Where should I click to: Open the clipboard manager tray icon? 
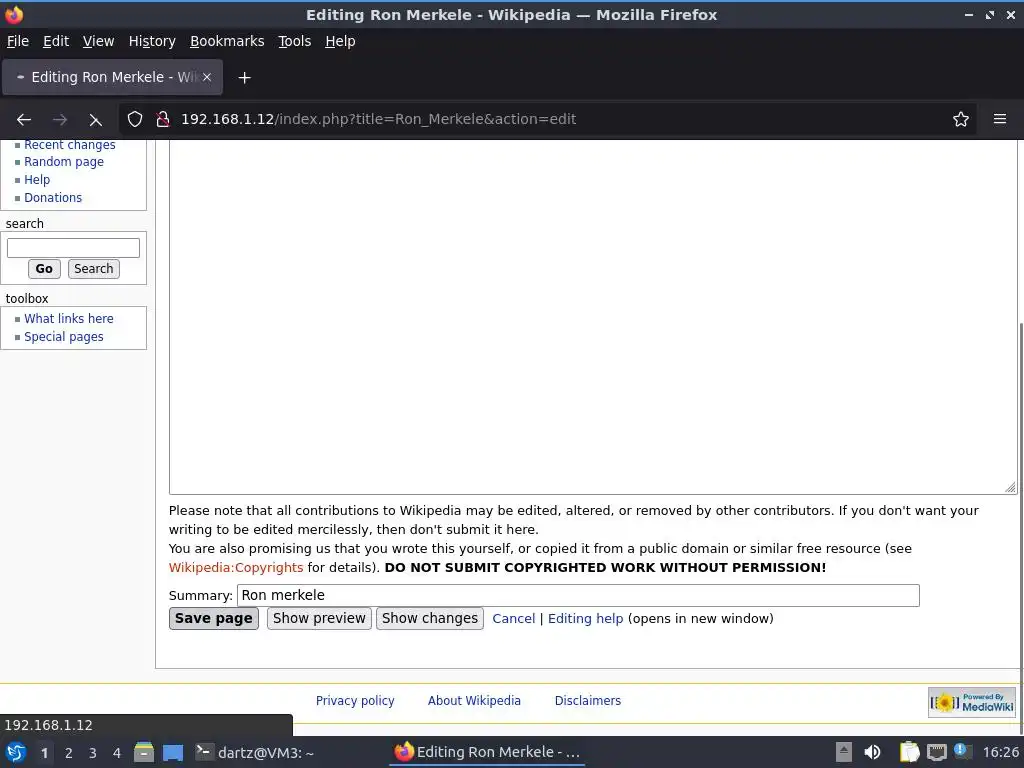909,752
